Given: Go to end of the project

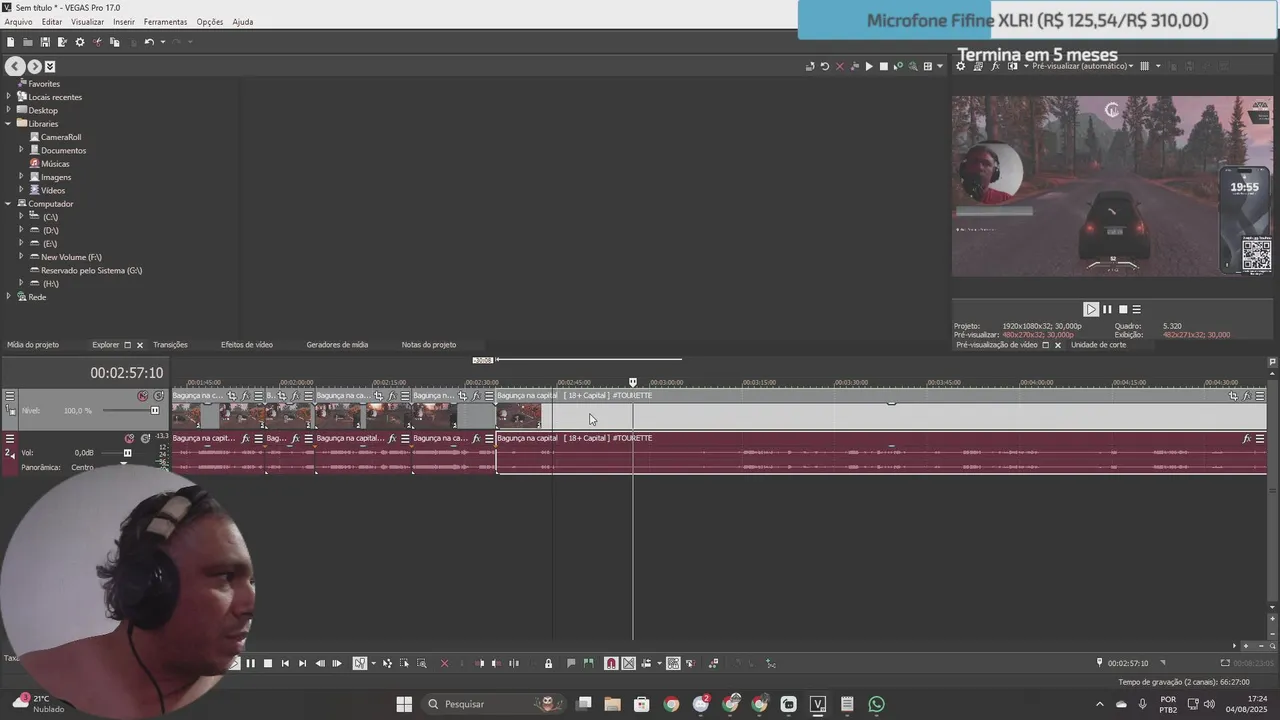Looking at the screenshot, I should [x=302, y=663].
